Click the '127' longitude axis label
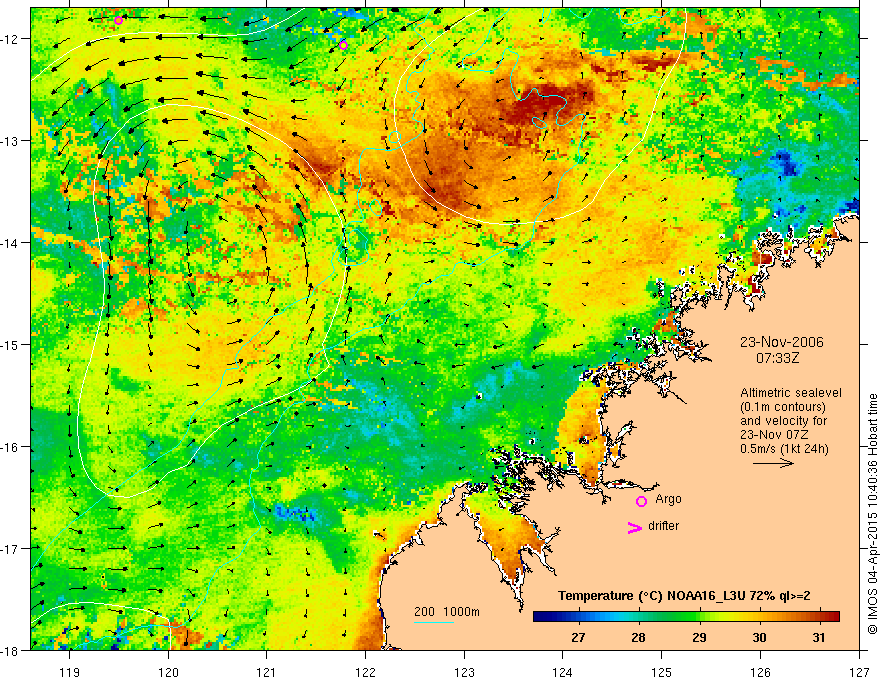This screenshot has width=880, height=680. pyautogui.click(x=859, y=672)
